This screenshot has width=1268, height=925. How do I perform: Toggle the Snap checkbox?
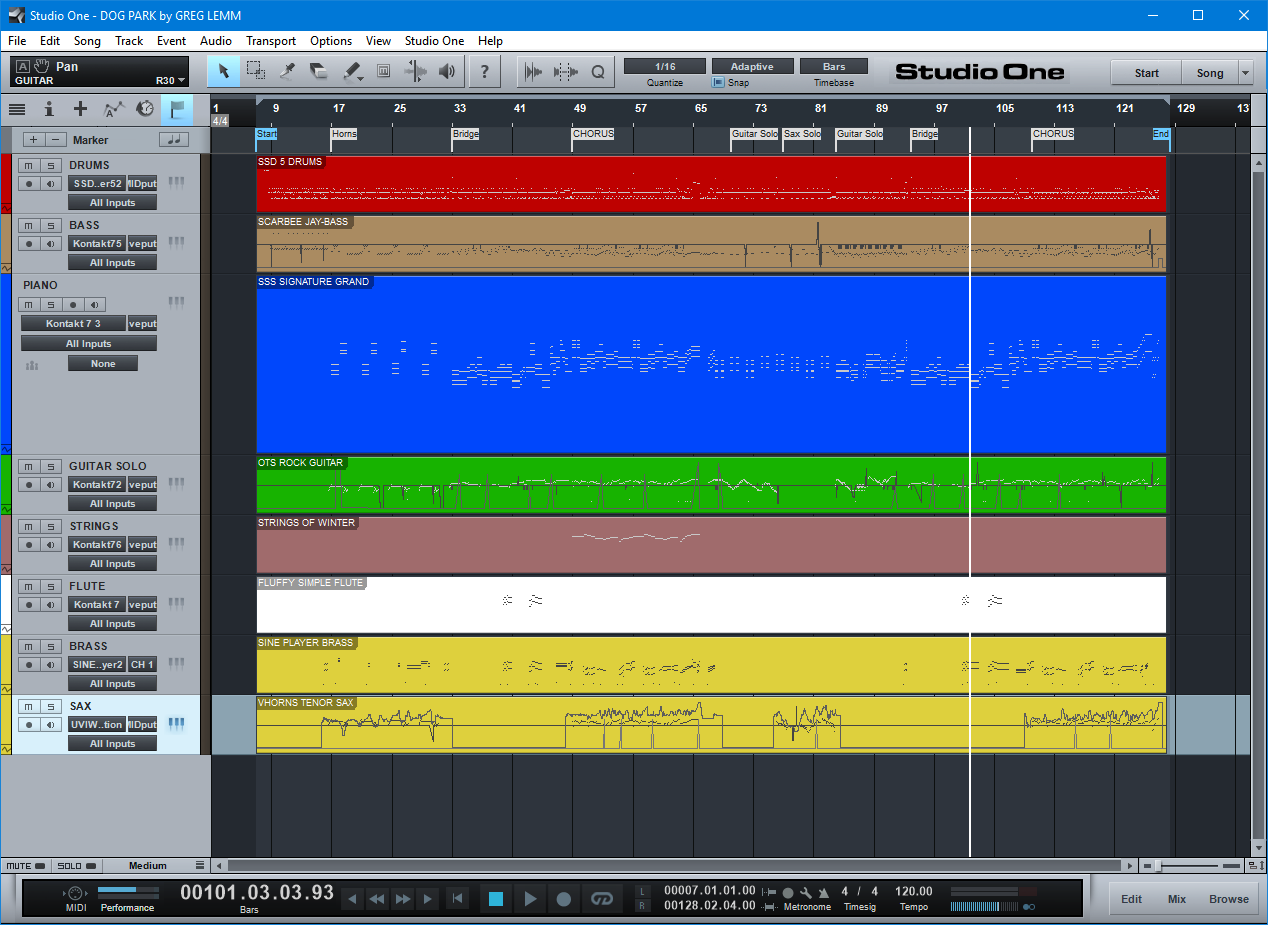[x=718, y=83]
